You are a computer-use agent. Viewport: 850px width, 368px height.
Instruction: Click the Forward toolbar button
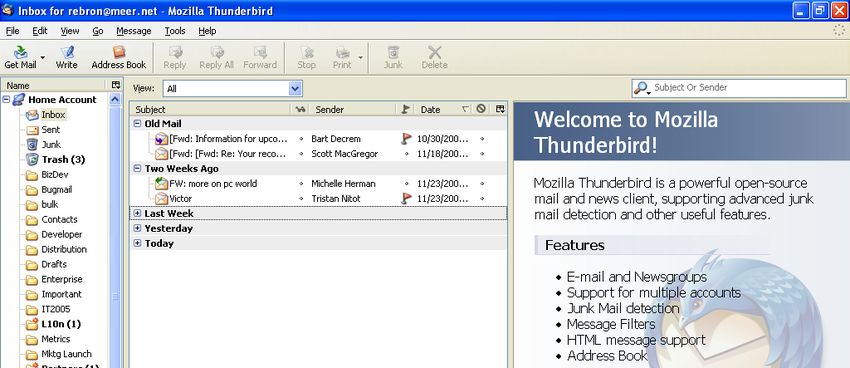[260, 57]
